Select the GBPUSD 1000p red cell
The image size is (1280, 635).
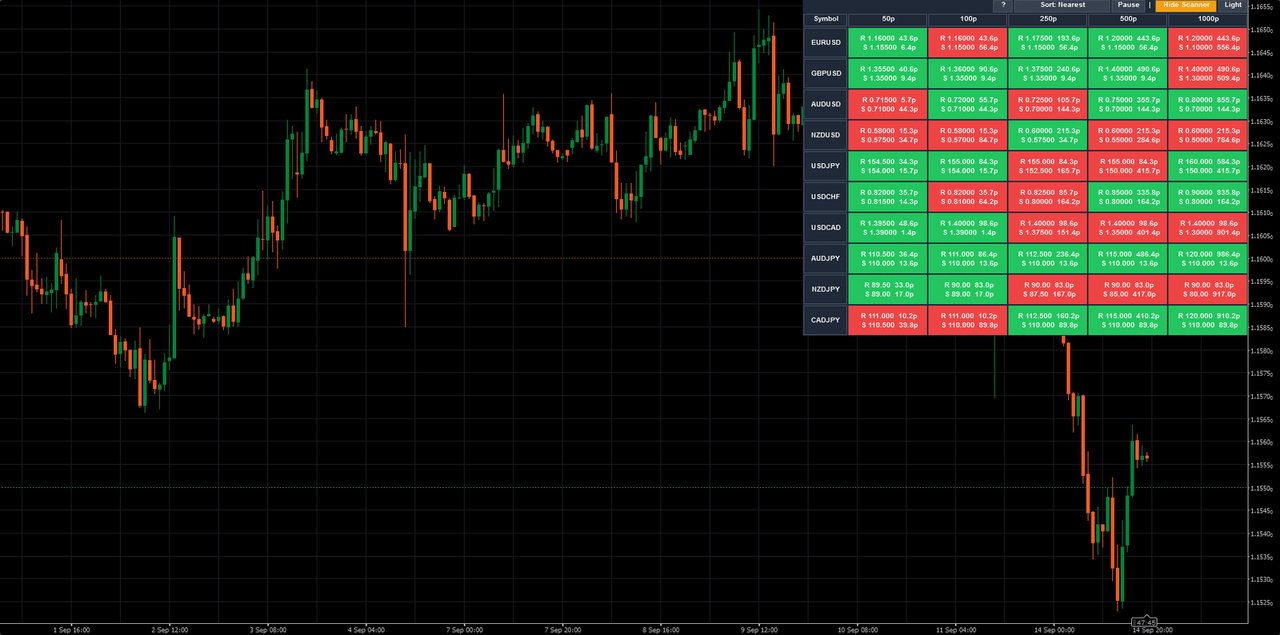[x=1208, y=73]
